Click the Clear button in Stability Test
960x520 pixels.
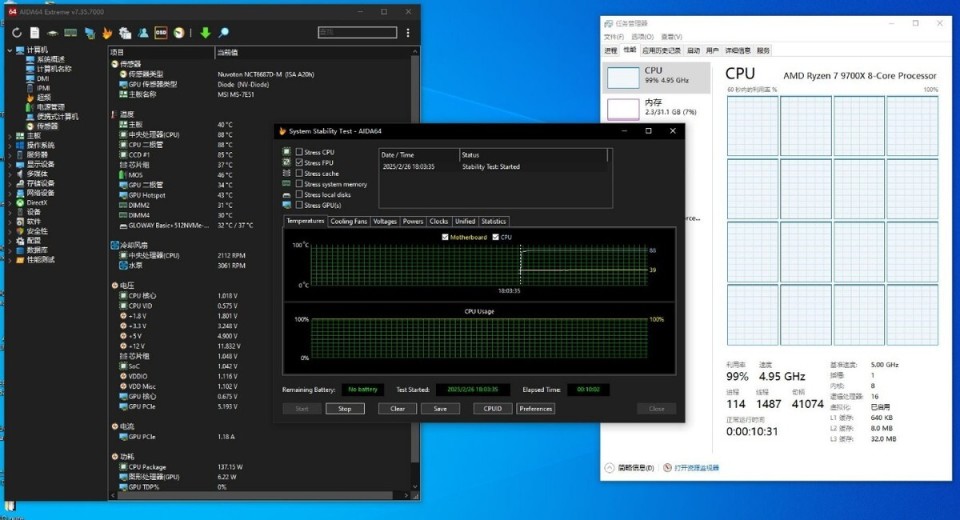pos(398,409)
